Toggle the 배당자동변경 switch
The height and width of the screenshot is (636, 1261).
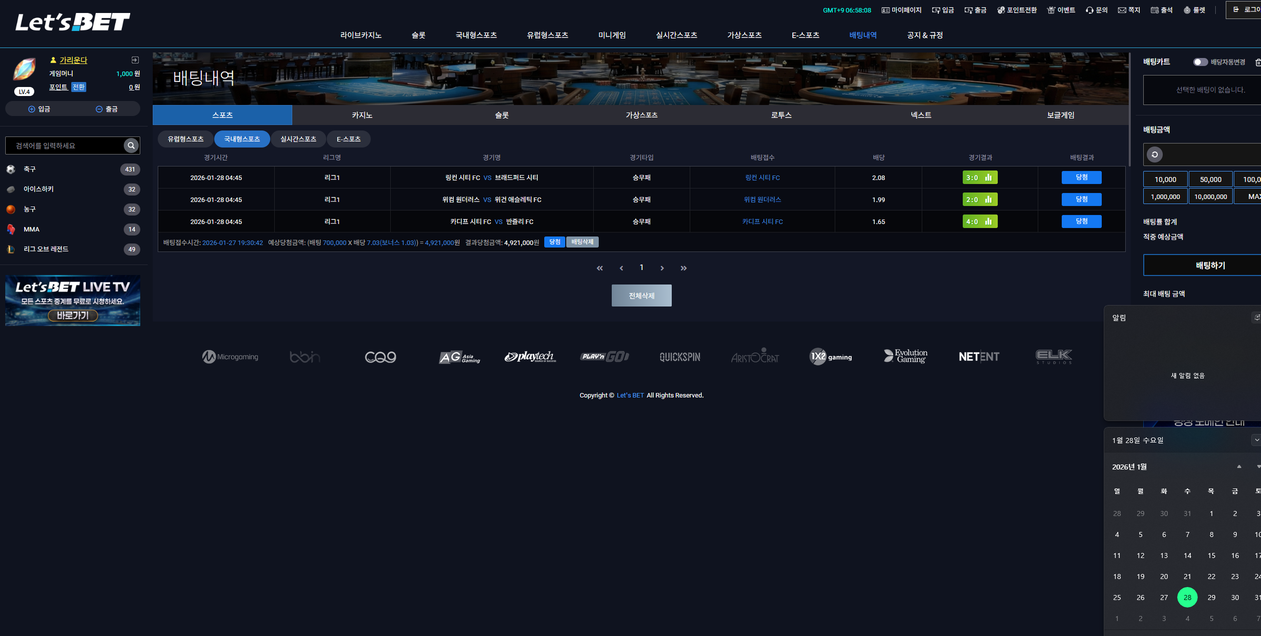click(1200, 62)
